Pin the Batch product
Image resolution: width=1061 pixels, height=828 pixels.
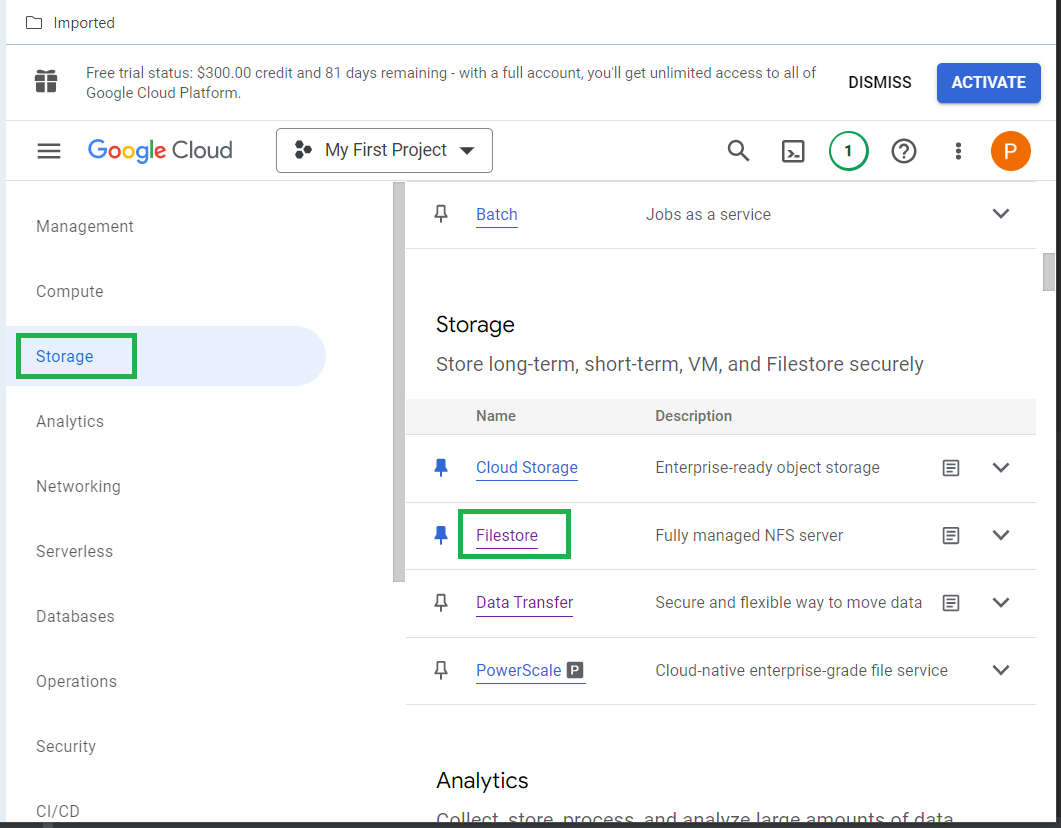coord(441,214)
